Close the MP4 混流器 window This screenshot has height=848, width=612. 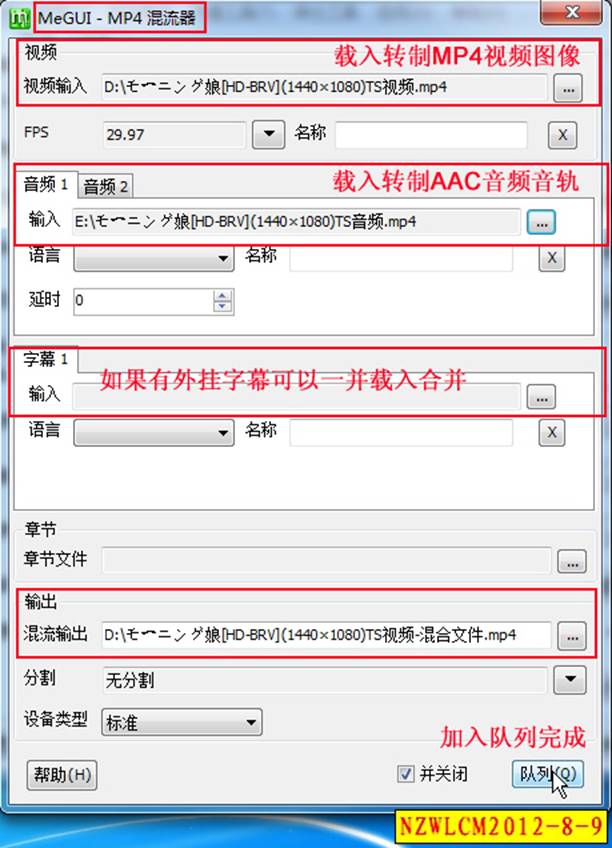[571, 13]
